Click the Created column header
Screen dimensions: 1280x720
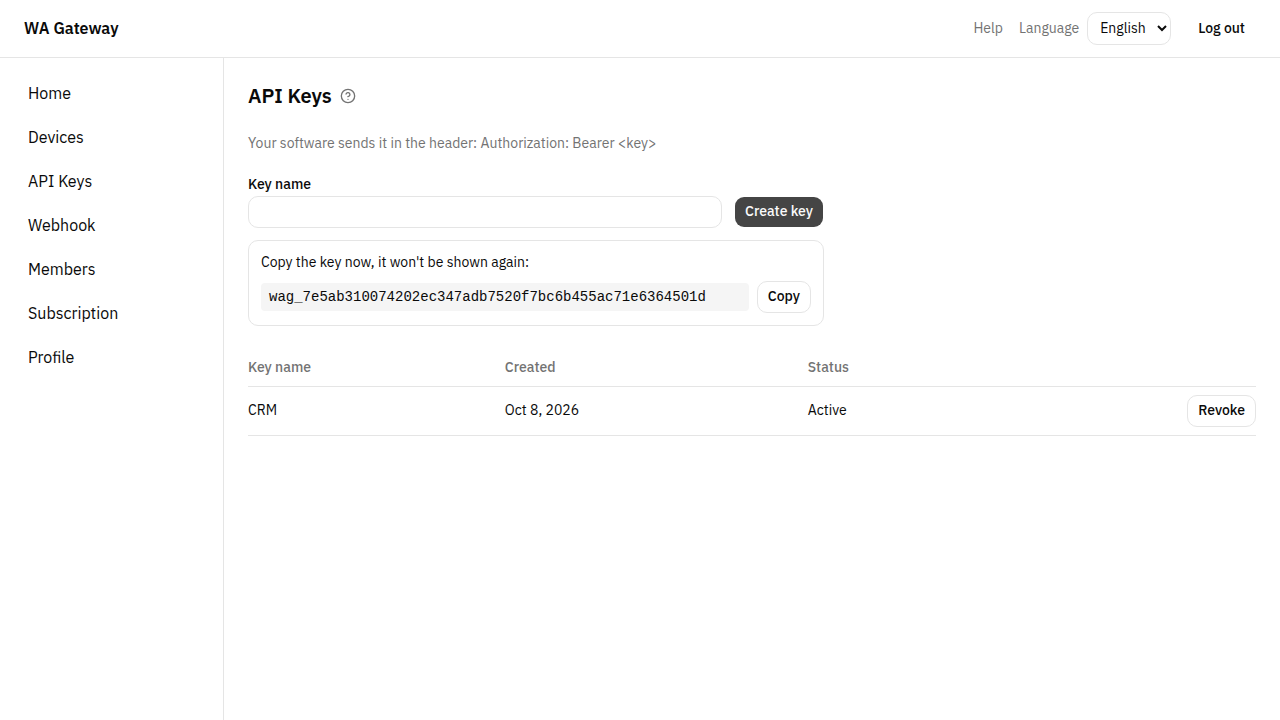(530, 367)
